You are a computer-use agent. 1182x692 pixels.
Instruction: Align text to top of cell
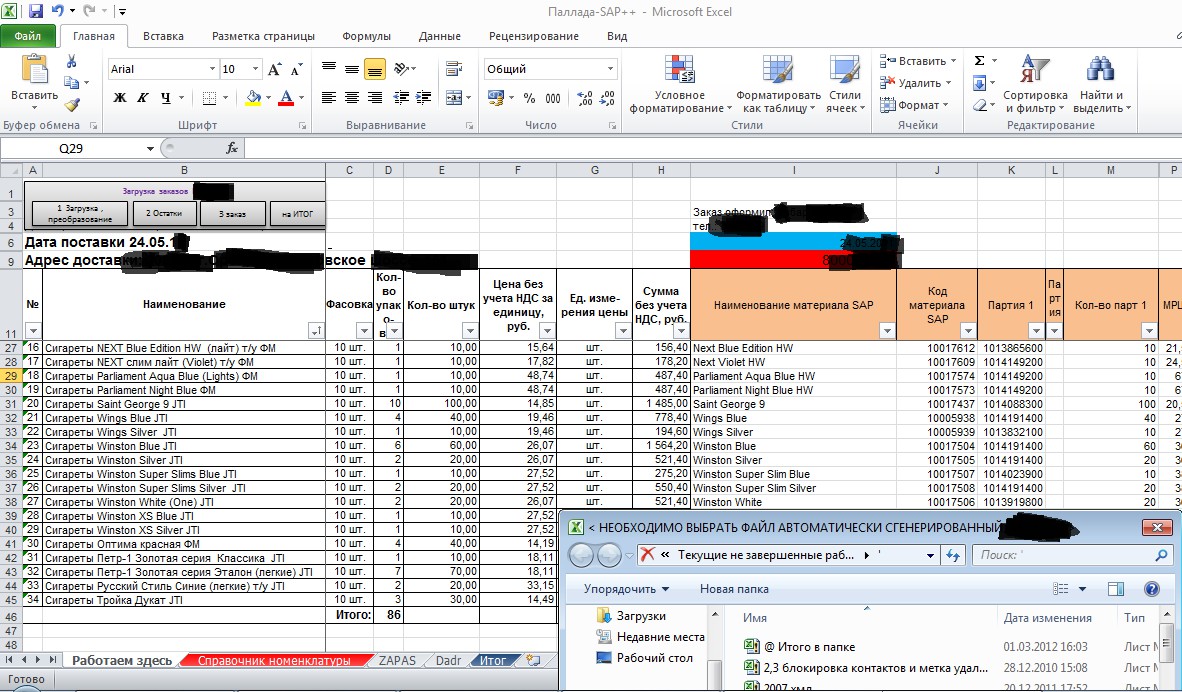(x=329, y=69)
